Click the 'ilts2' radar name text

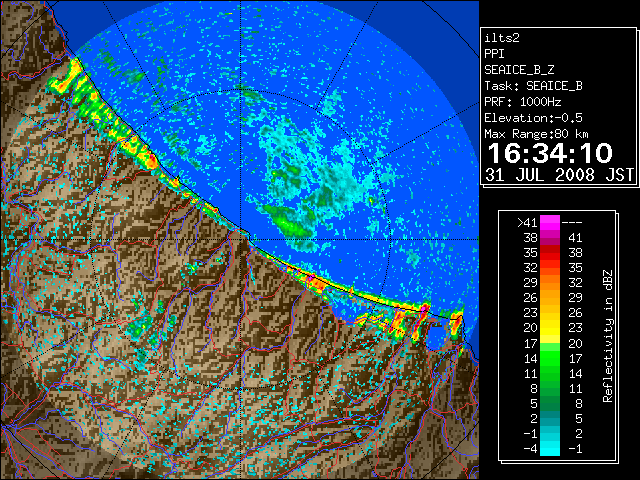click(x=502, y=38)
